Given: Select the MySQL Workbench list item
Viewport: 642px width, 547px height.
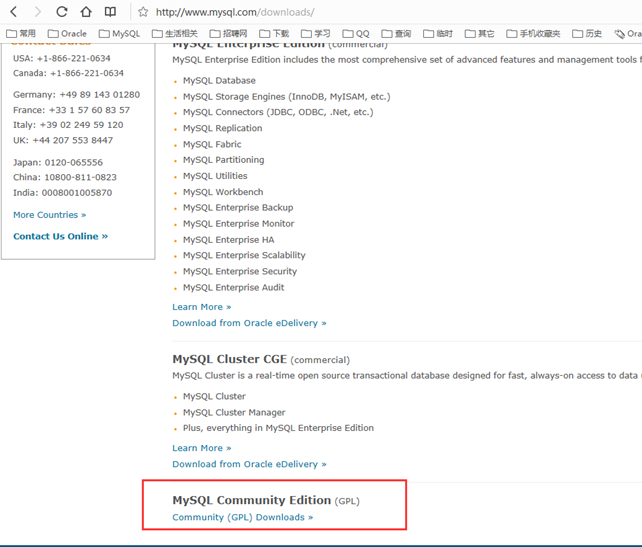Looking at the screenshot, I should (223, 192).
